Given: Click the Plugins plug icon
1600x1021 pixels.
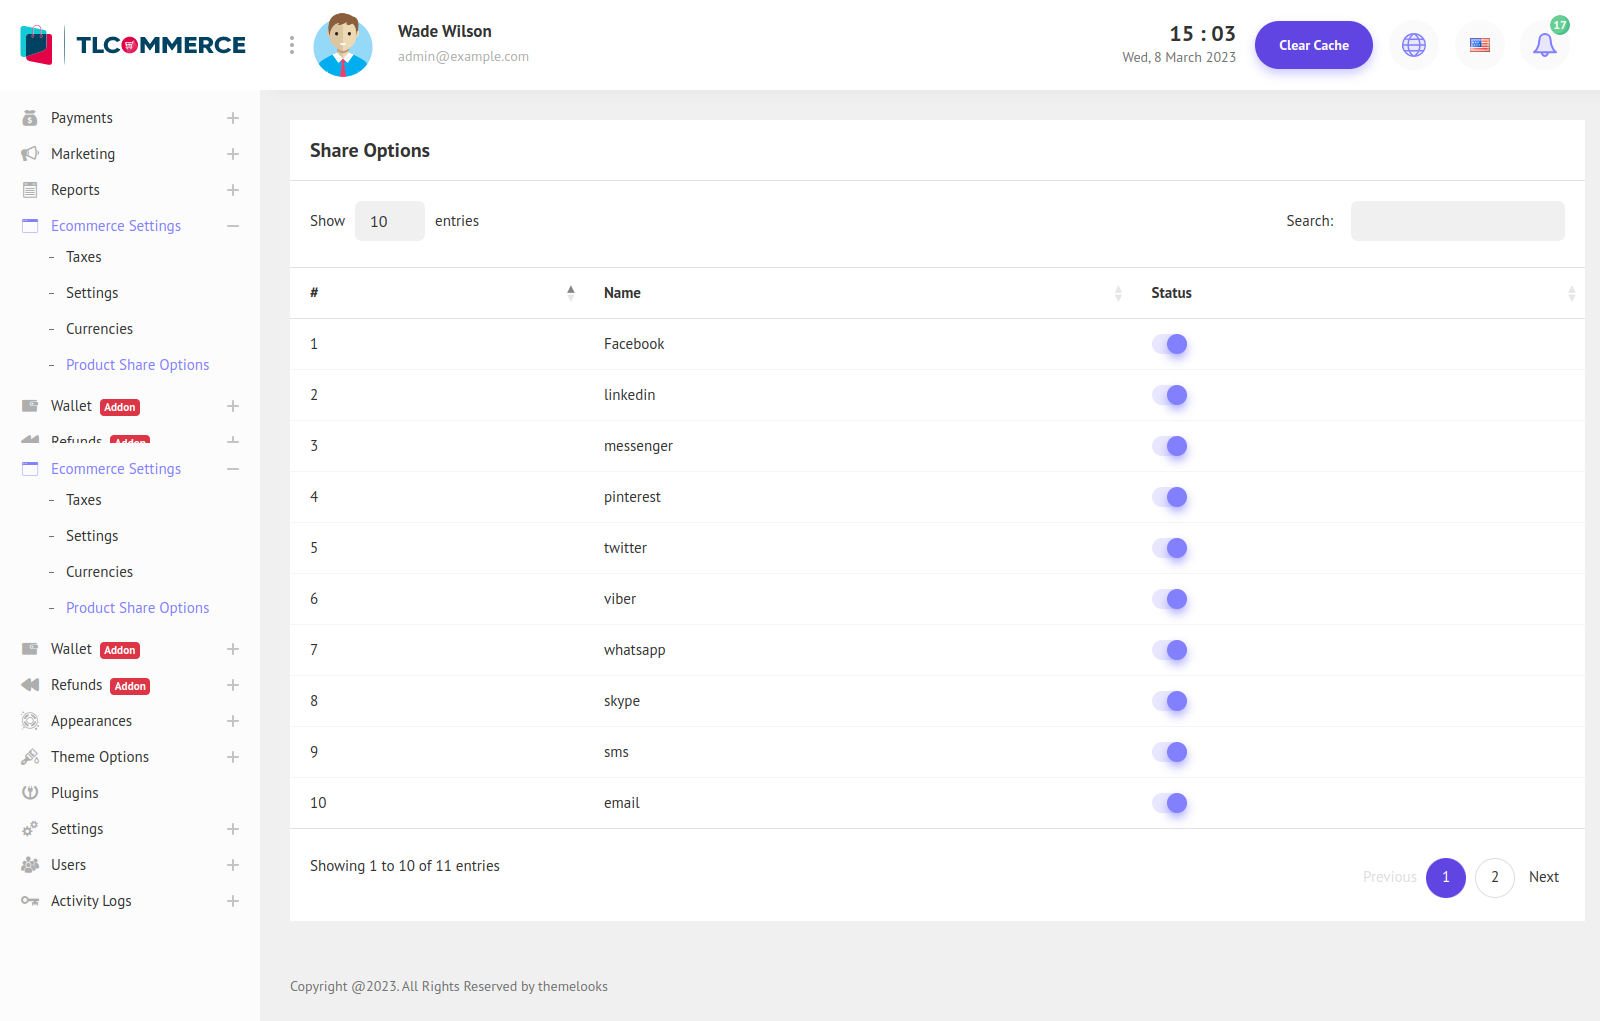Looking at the screenshot, I should 30,793.
